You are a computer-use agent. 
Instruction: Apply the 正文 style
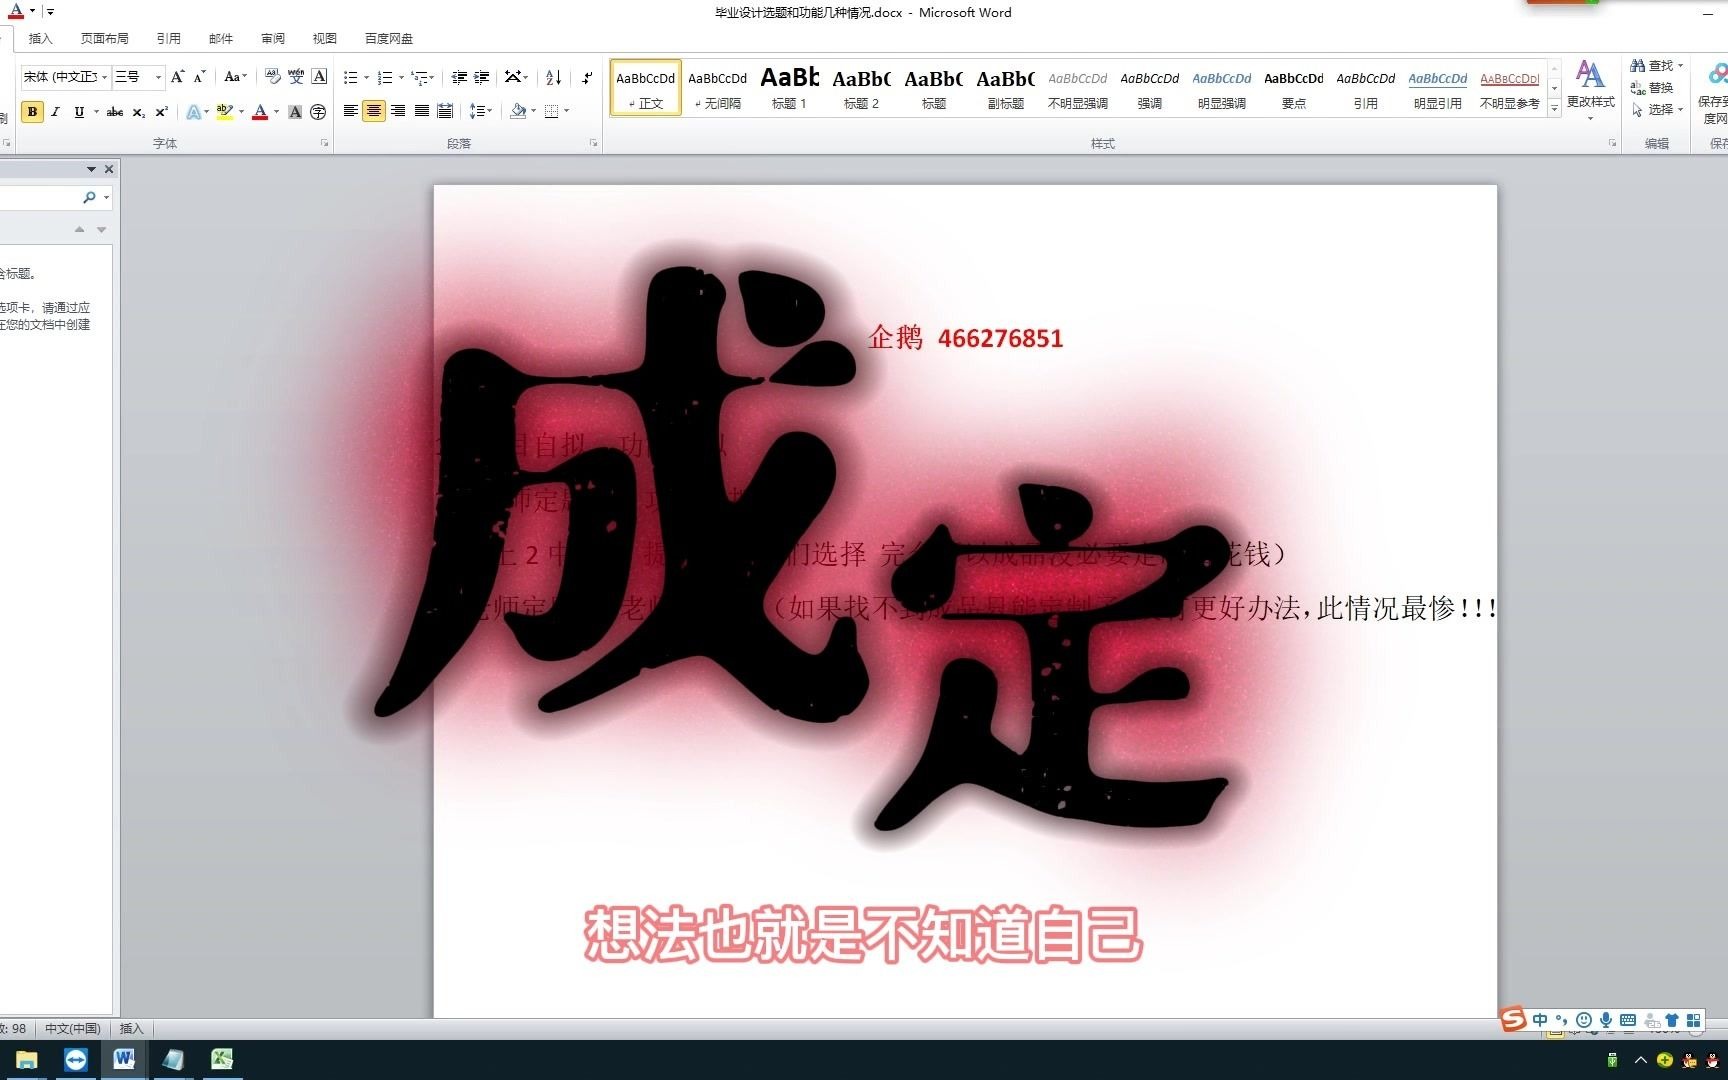pyautogui.click(x=645, y=88)
